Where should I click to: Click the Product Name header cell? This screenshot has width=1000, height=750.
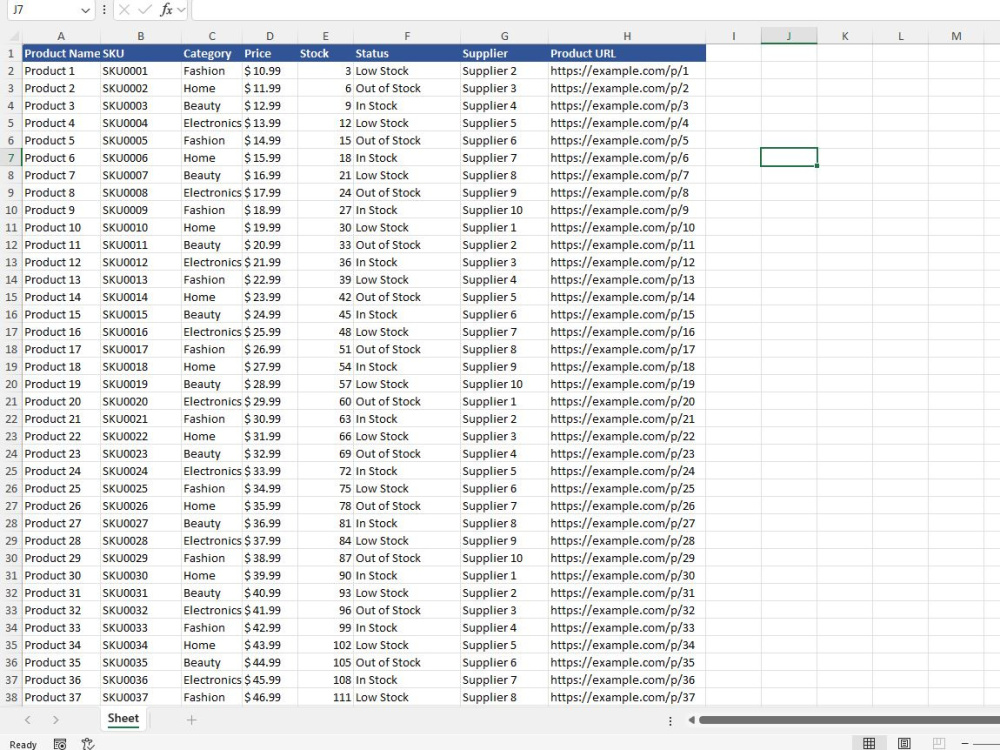pyautogui.click(x=61, y=54)
